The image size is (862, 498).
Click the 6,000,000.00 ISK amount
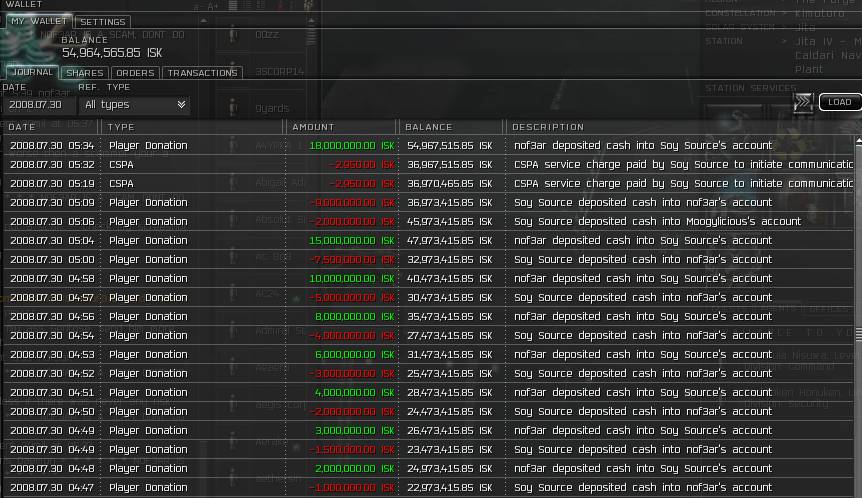pyautogui.click(x=355, y=355)
